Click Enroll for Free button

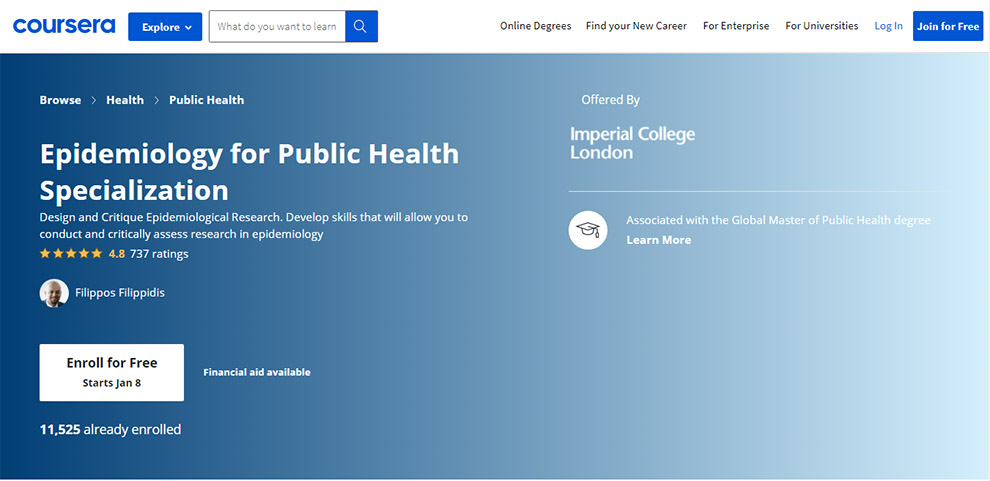pyautogui.click(x=112, y=372)
